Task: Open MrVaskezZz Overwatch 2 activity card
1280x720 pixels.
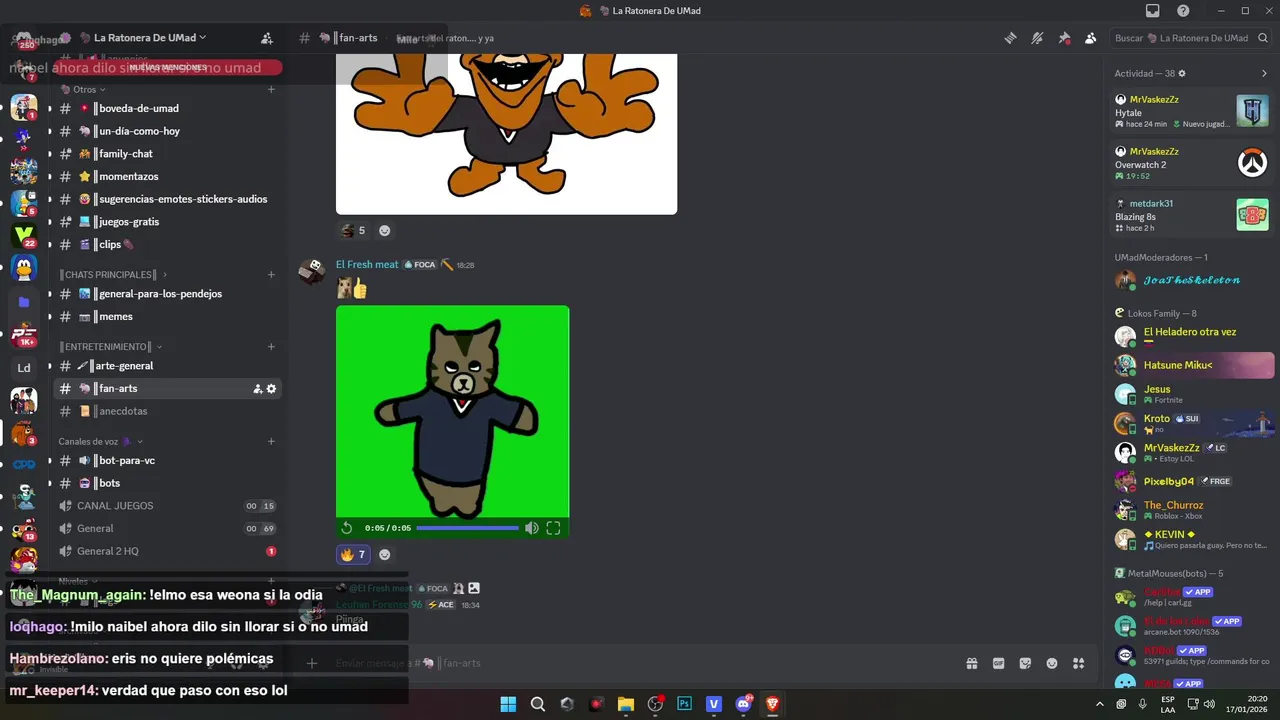Action: [x=1192, y=163]
